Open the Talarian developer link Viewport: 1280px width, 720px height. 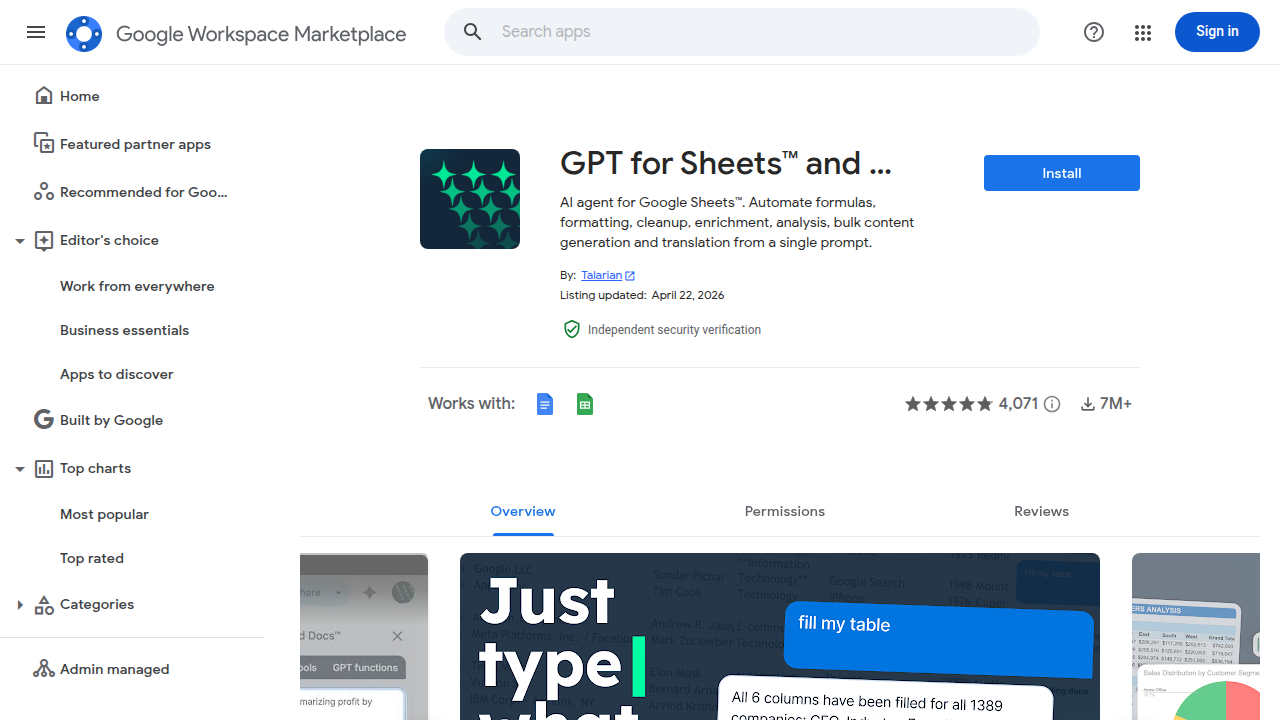click(x=601, y=275)
